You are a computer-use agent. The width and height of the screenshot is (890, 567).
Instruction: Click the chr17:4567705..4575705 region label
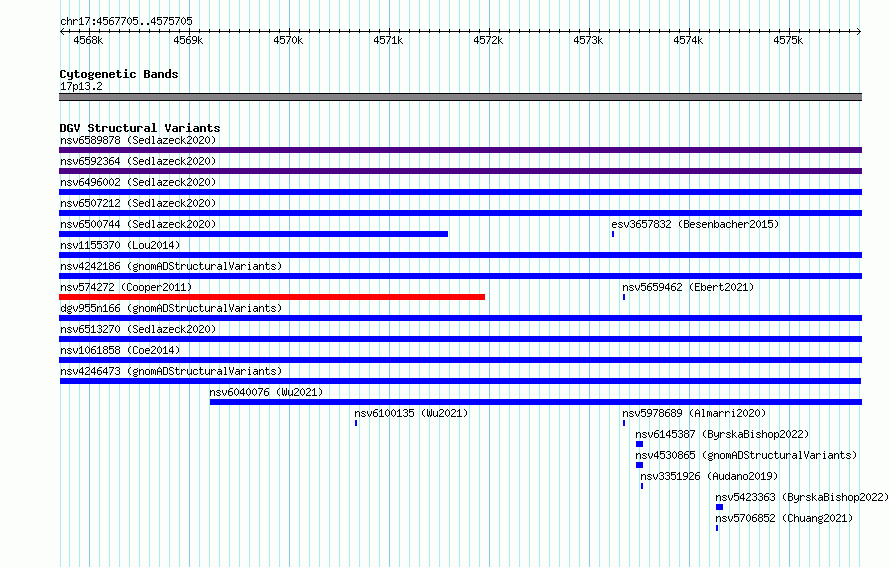(x=126, y=21)
